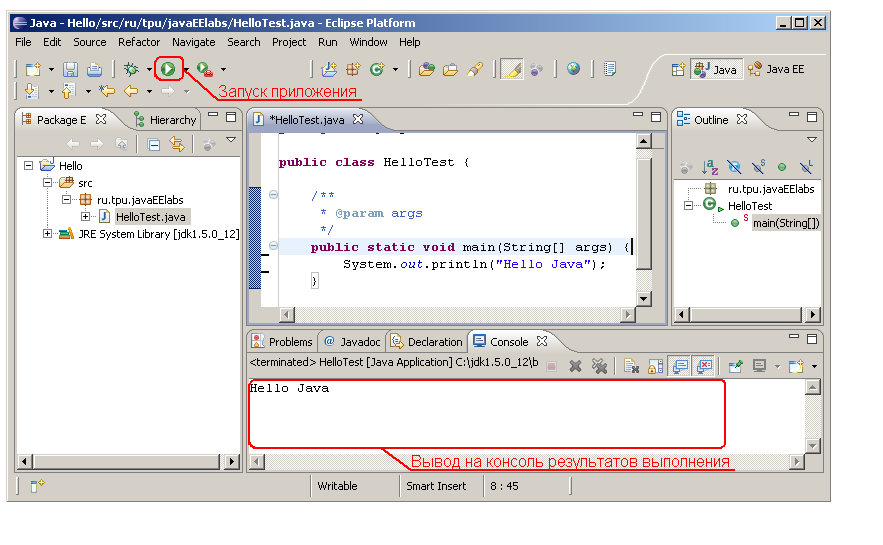The width and height of the screenshot is (883, 545).
Task: Open the Package Explorer view menu triangle
Action: (231, 140)
